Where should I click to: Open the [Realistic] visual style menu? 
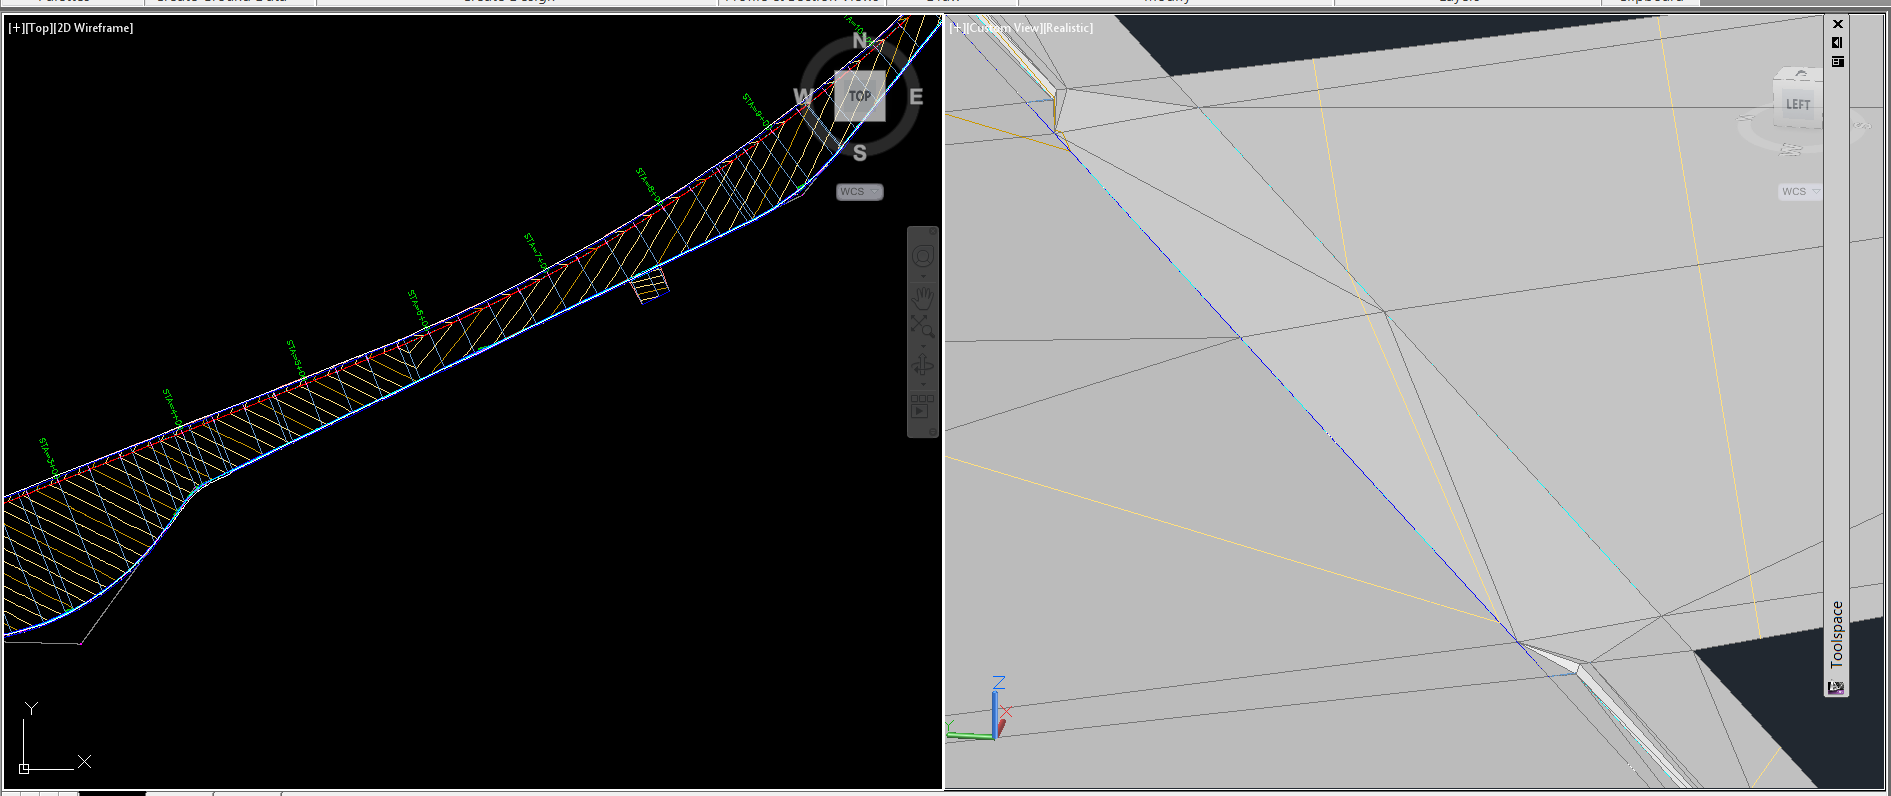[1068, 28]
